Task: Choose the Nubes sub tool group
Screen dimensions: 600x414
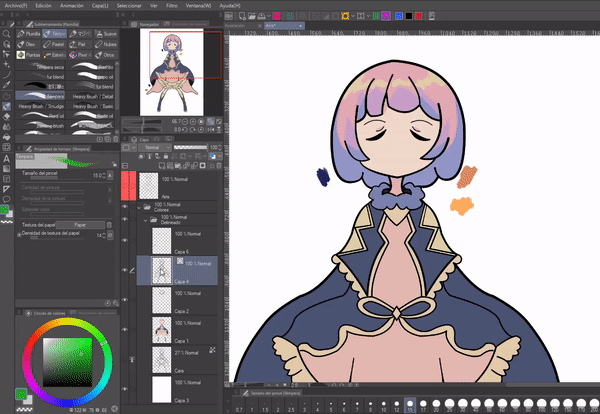Action: tap(106, 44)
